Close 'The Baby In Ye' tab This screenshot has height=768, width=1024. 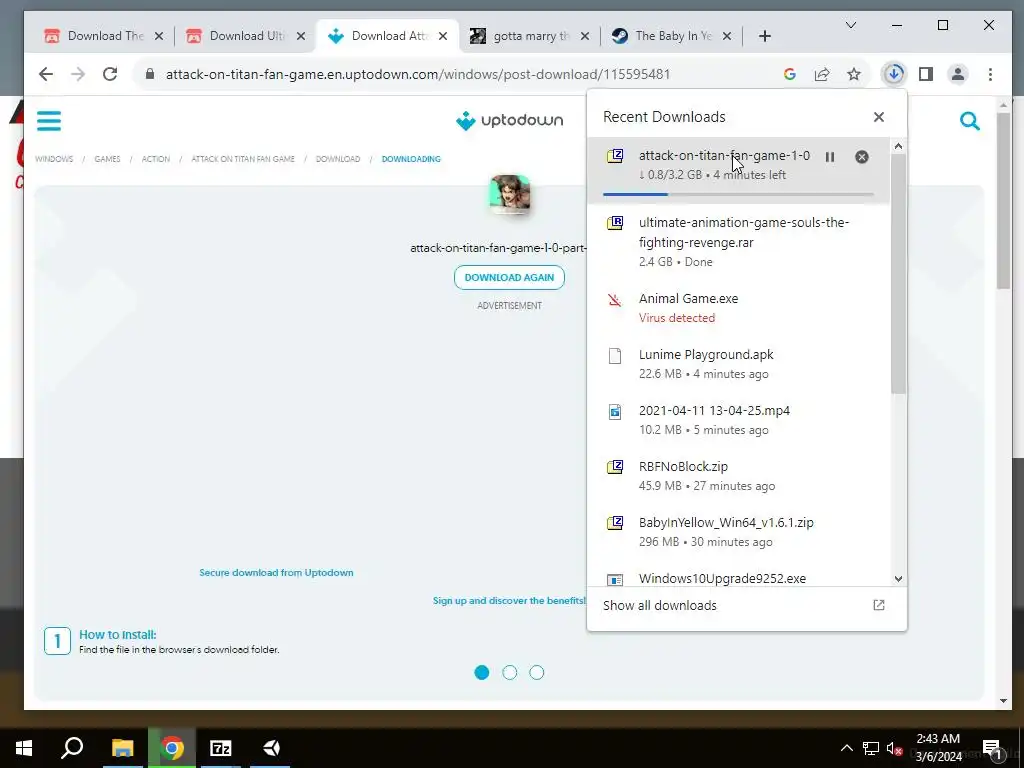[727, 36]
